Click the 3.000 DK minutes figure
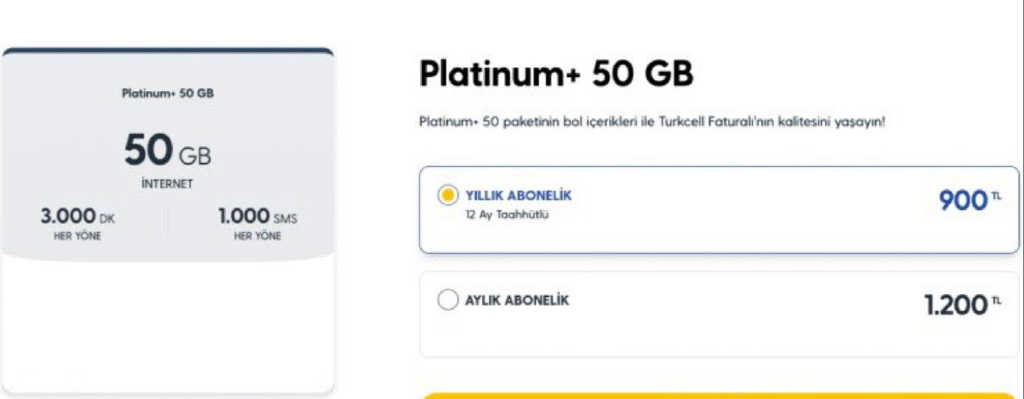Image resolution: width=1024 pixels, height=399 pixels. point(78,216)
